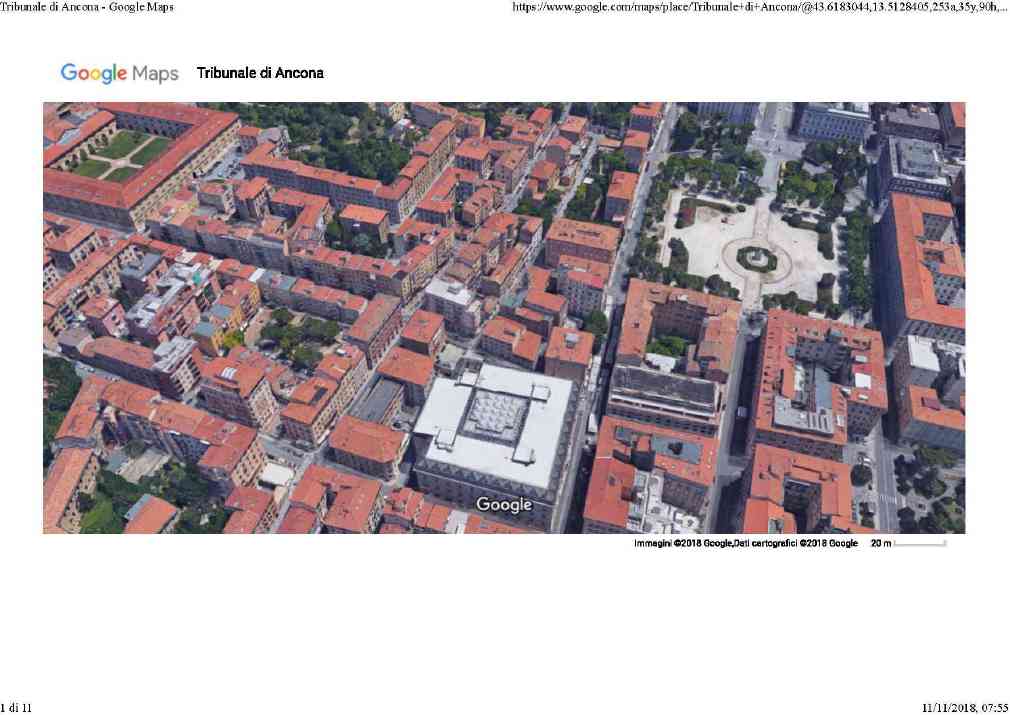Click the 11/11/2018 07:55 timestamp
Viewport: 1010px width, 715px height.
click(x=964, y=708)
